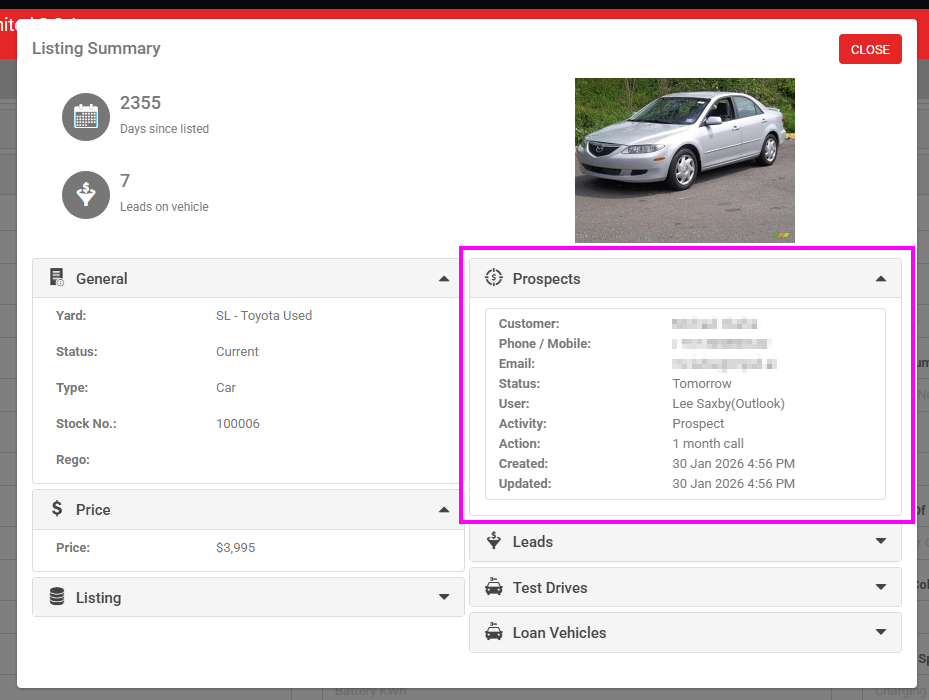Expand the Listing section arrow

444,597
